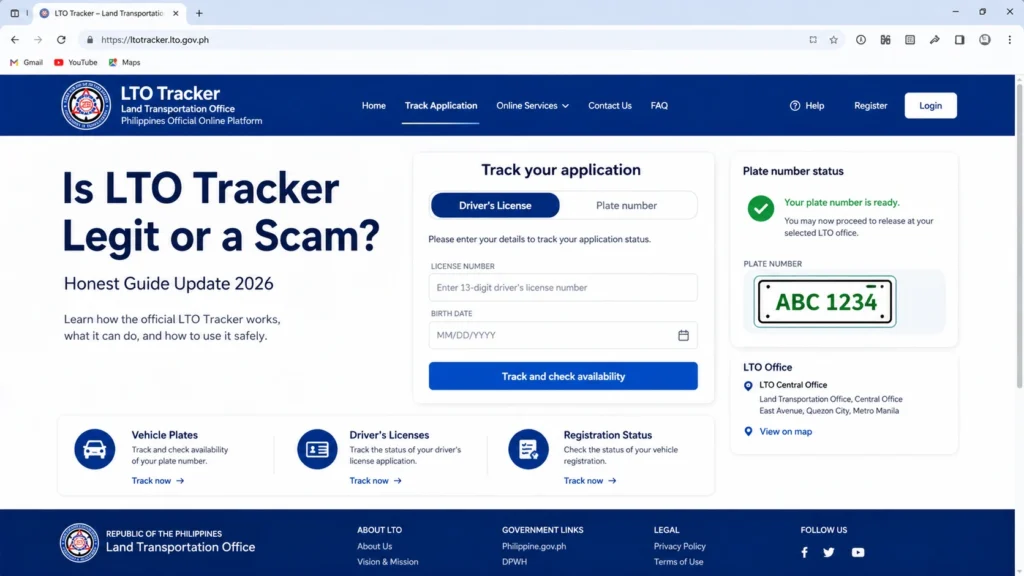Open the Facebook icon in footer
The image size is (1024, 576).
(x=805, y=552)
